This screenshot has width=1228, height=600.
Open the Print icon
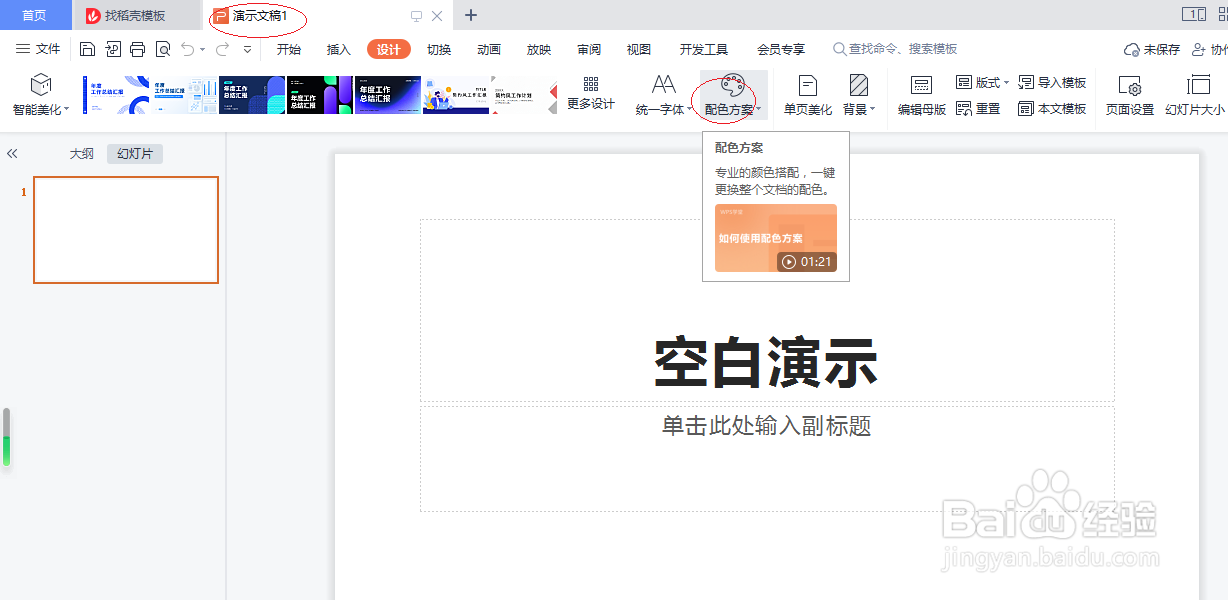(137, 48)
